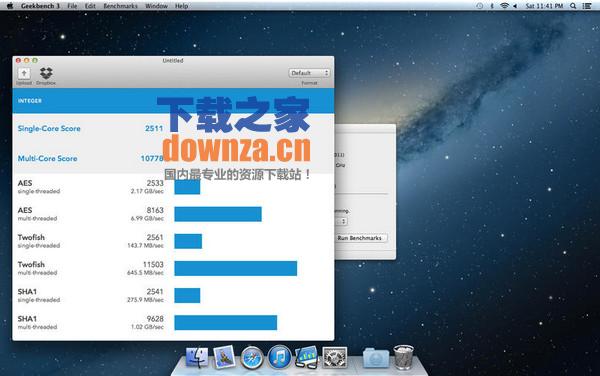Click the Geekbench icon in Dock

pyautogui.click(x=307, y=357)
